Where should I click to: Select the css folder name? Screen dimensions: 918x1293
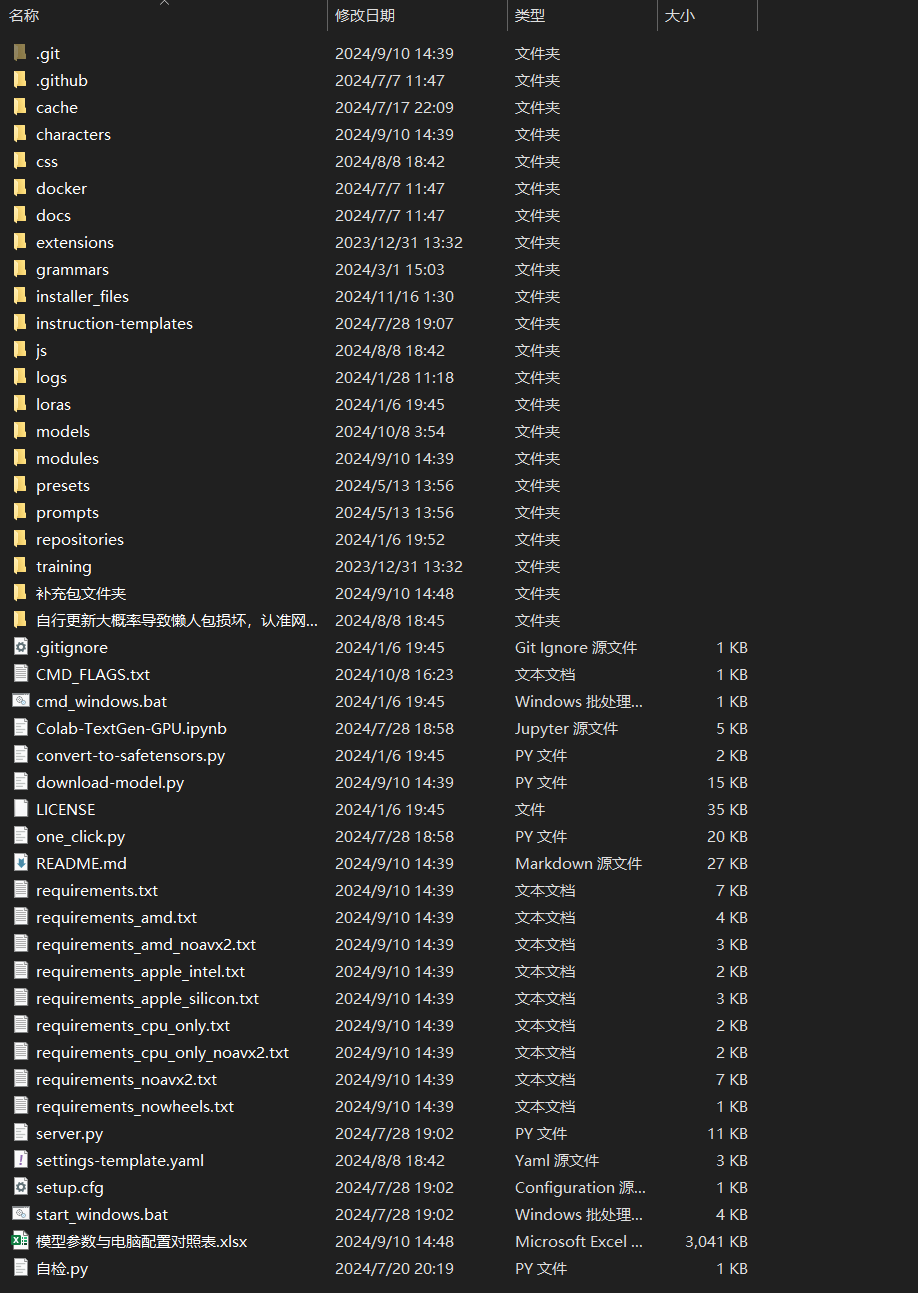pos(47,161)
